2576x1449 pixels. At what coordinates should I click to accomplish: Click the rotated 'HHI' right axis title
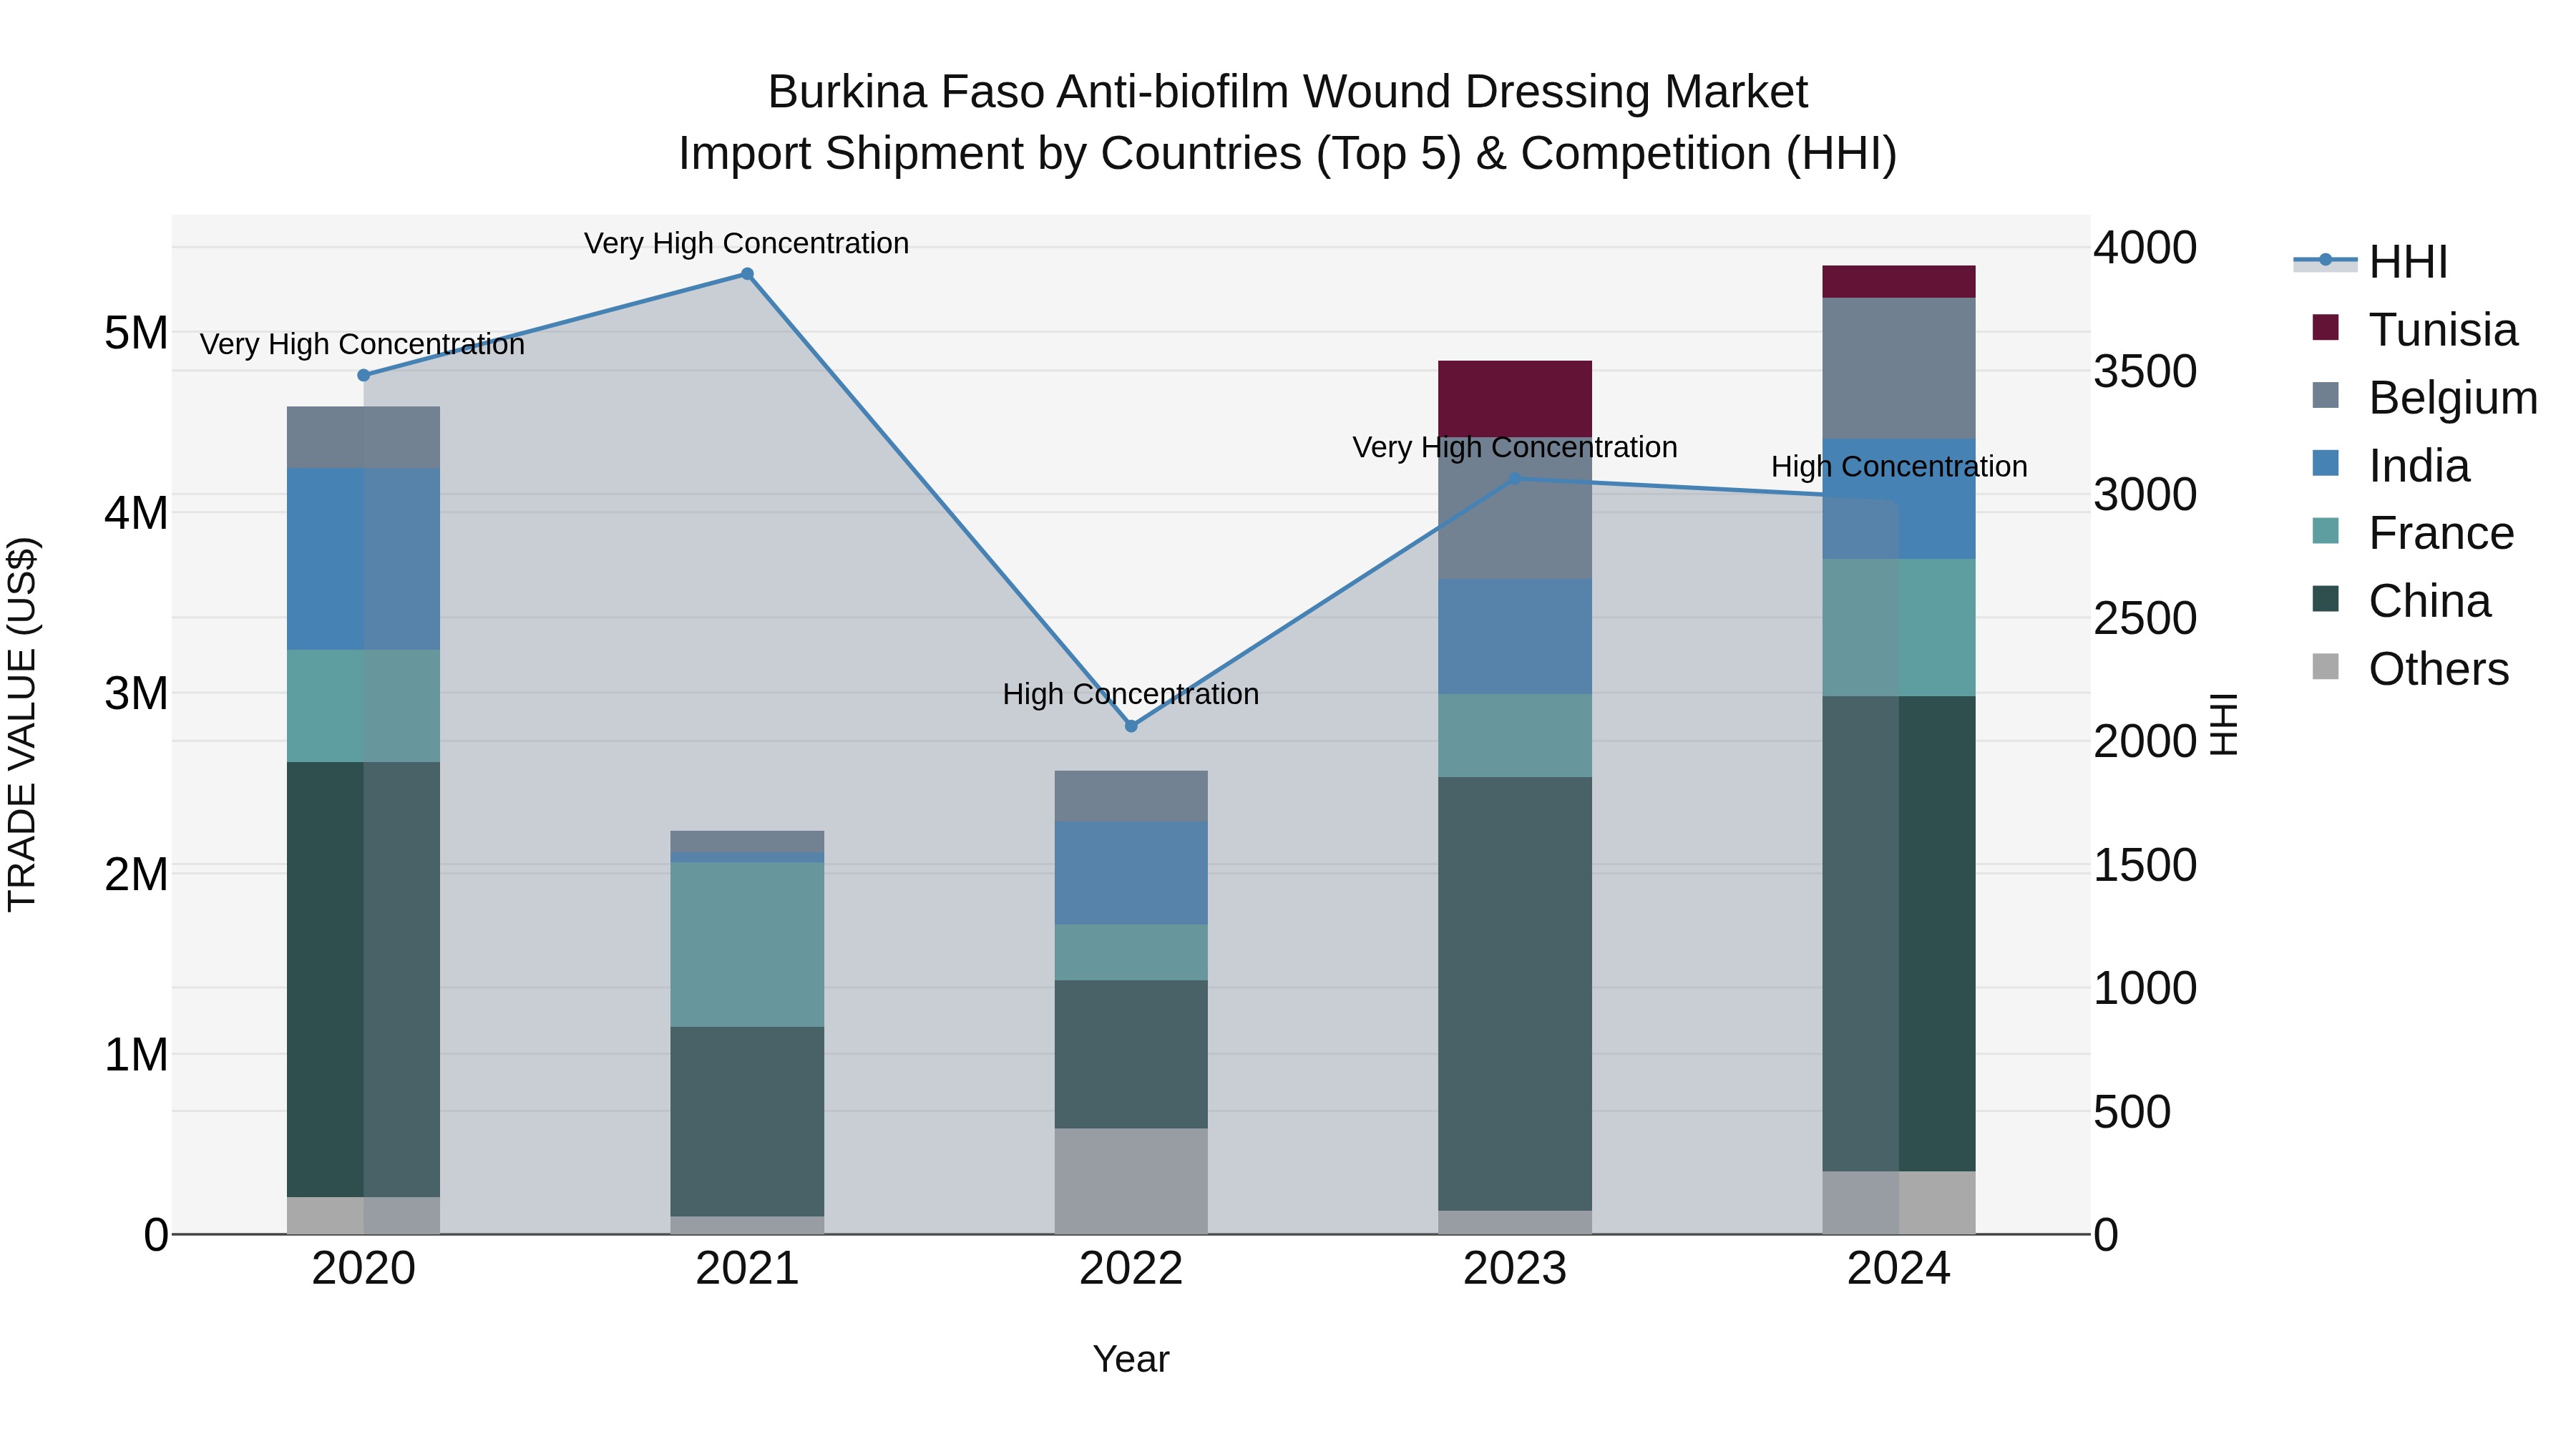coord(2223,724)
